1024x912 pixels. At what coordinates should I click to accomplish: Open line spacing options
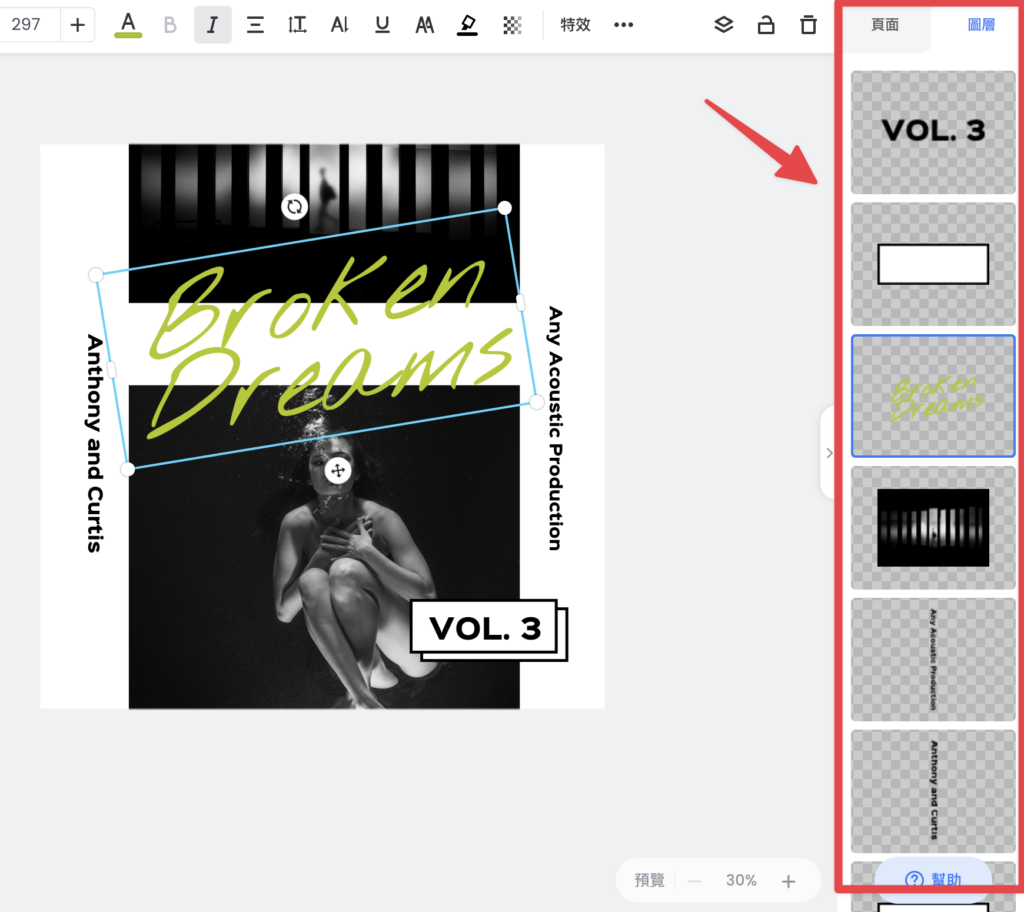click(297, 25)
